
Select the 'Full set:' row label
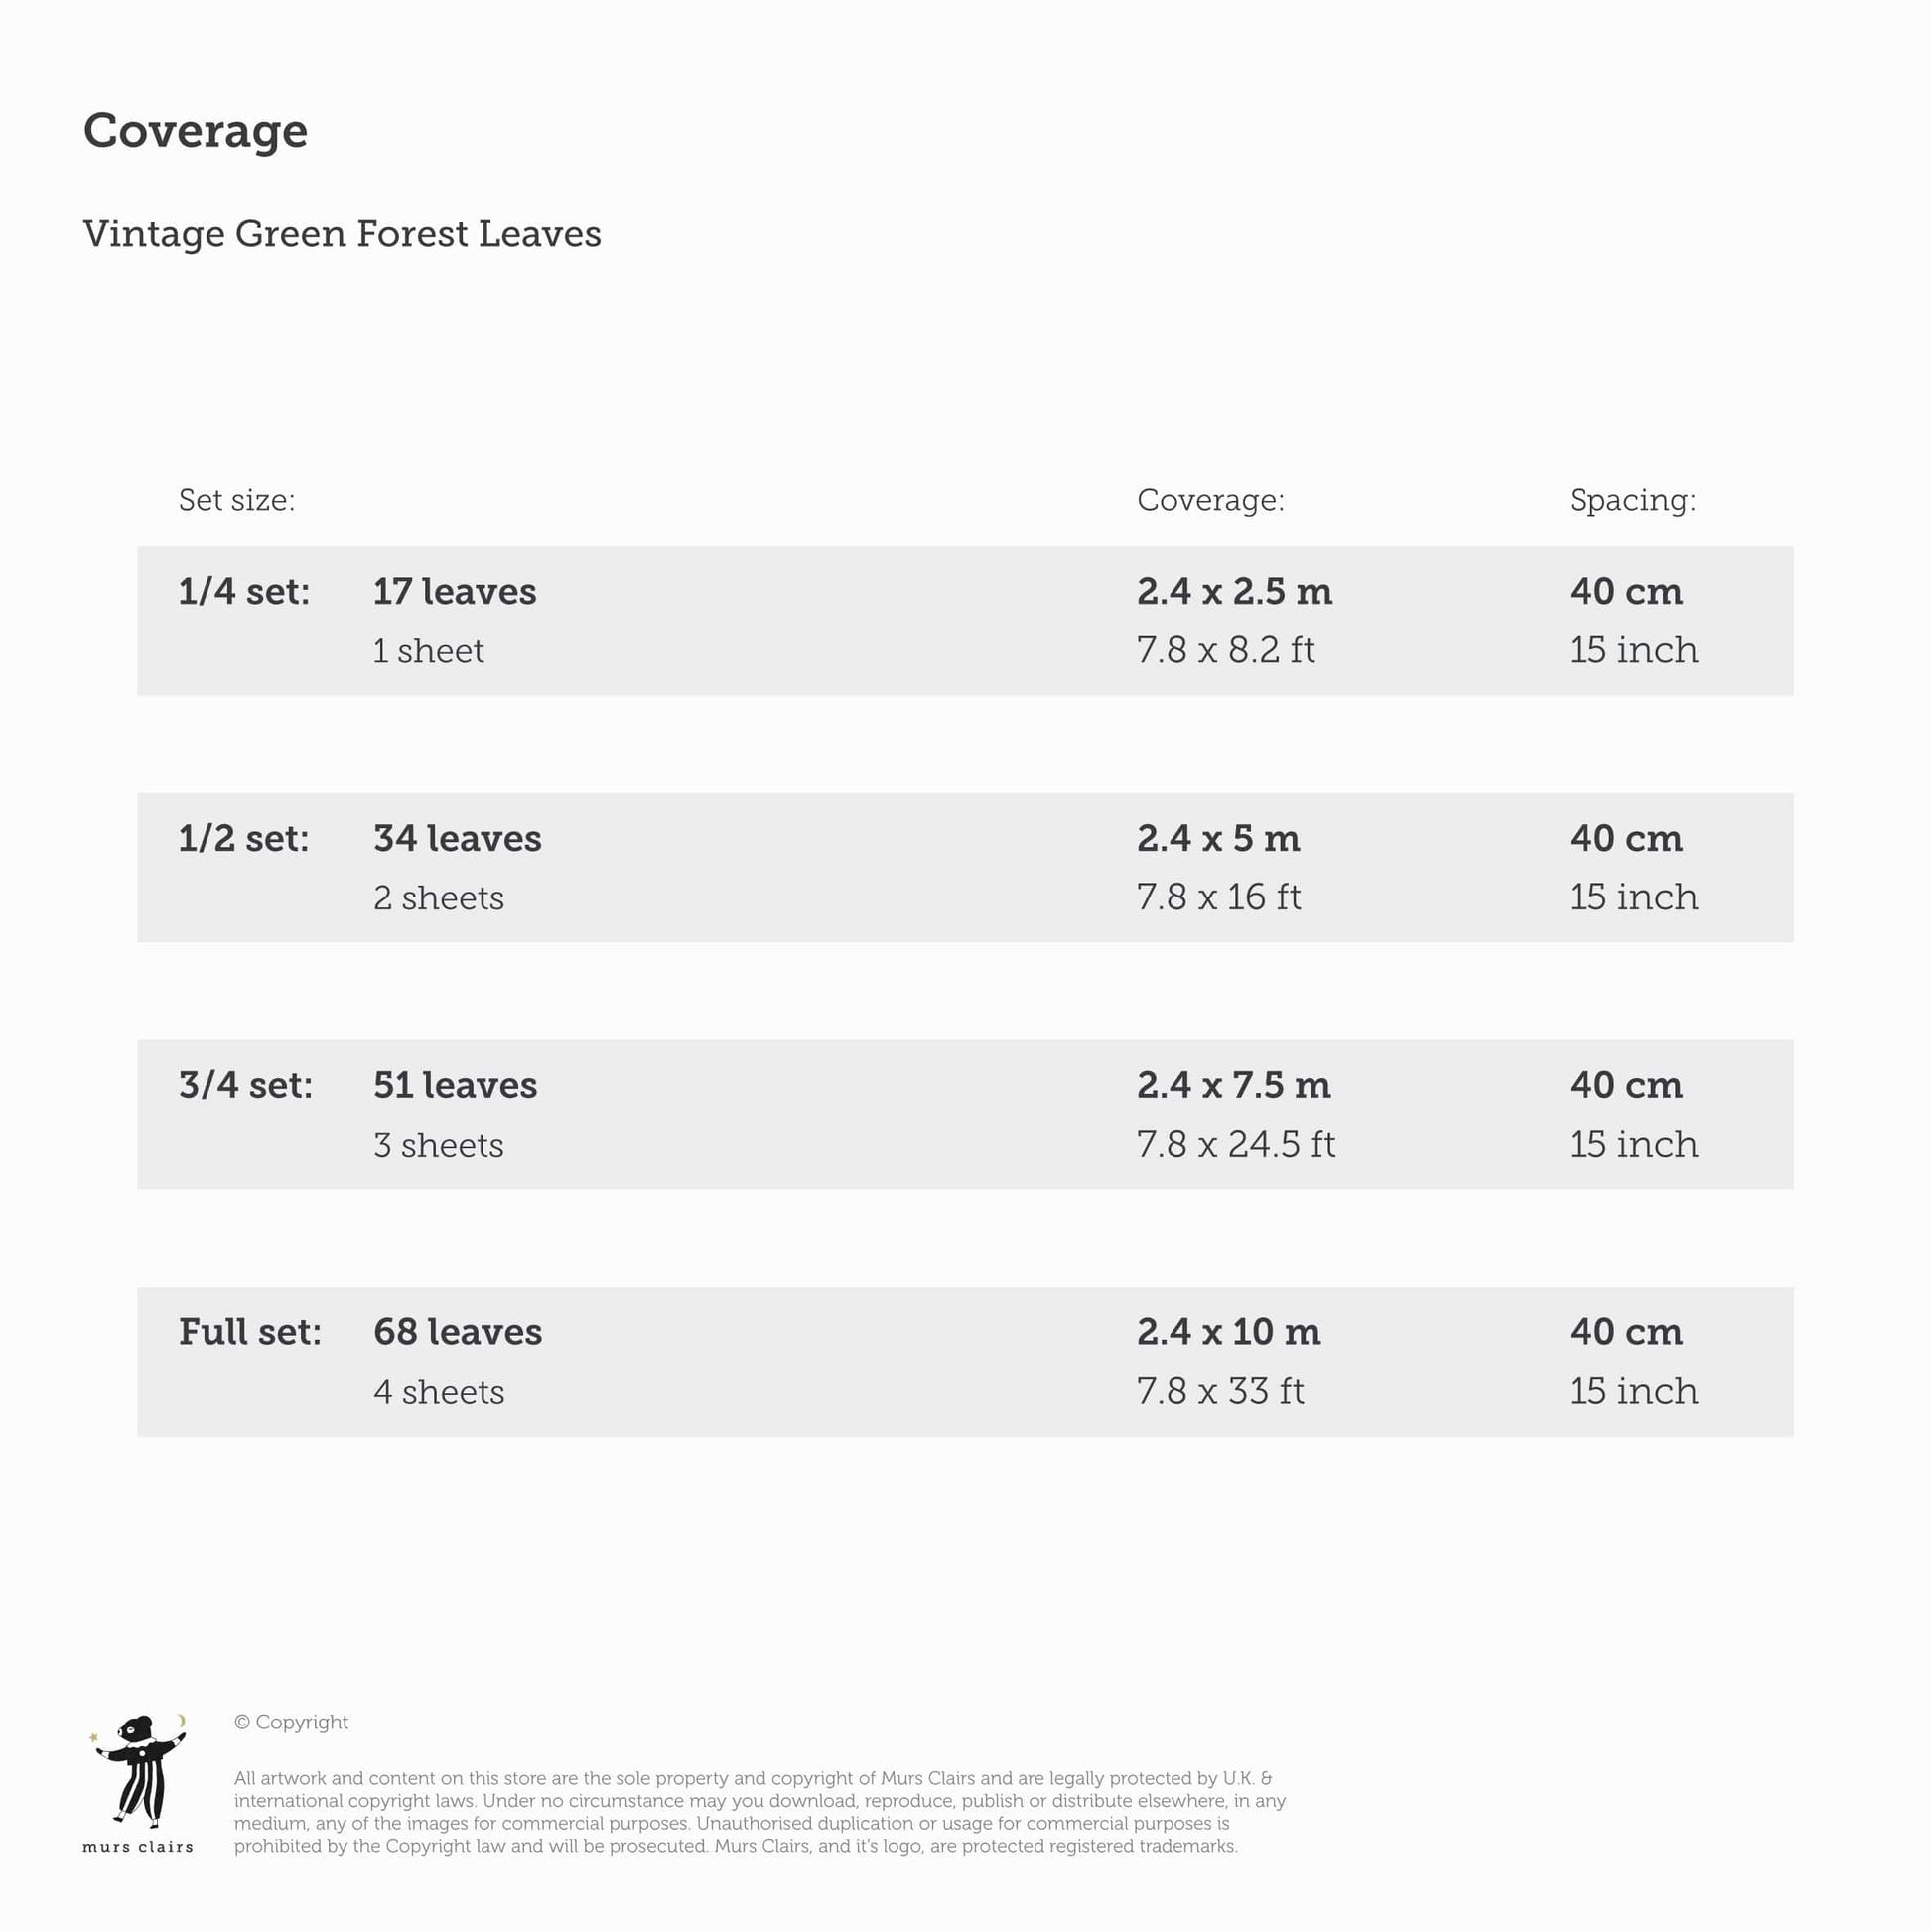[x=250, y=1332]
